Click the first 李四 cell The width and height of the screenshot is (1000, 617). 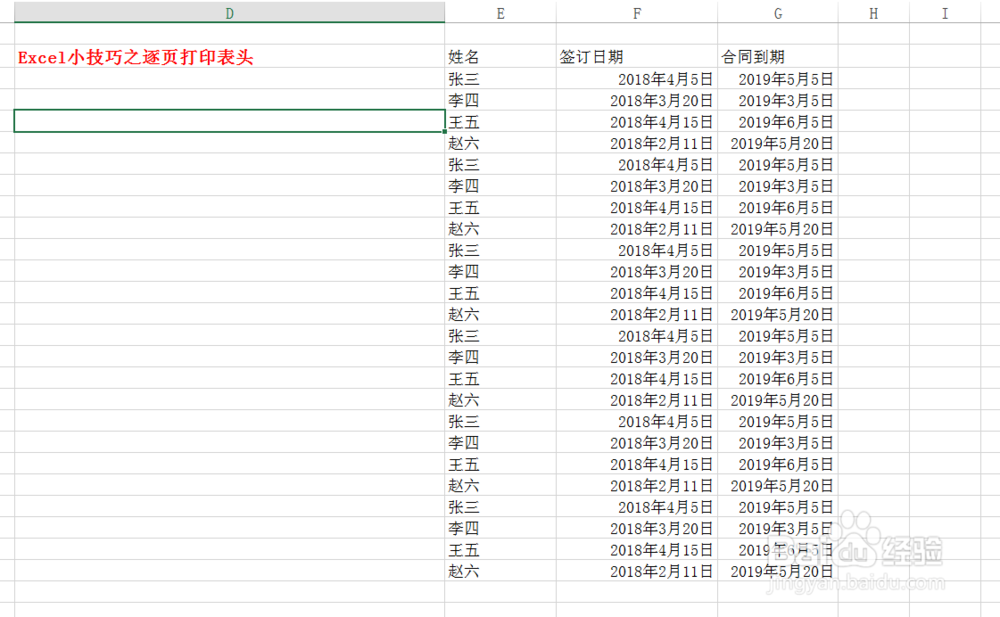point(463,100)
